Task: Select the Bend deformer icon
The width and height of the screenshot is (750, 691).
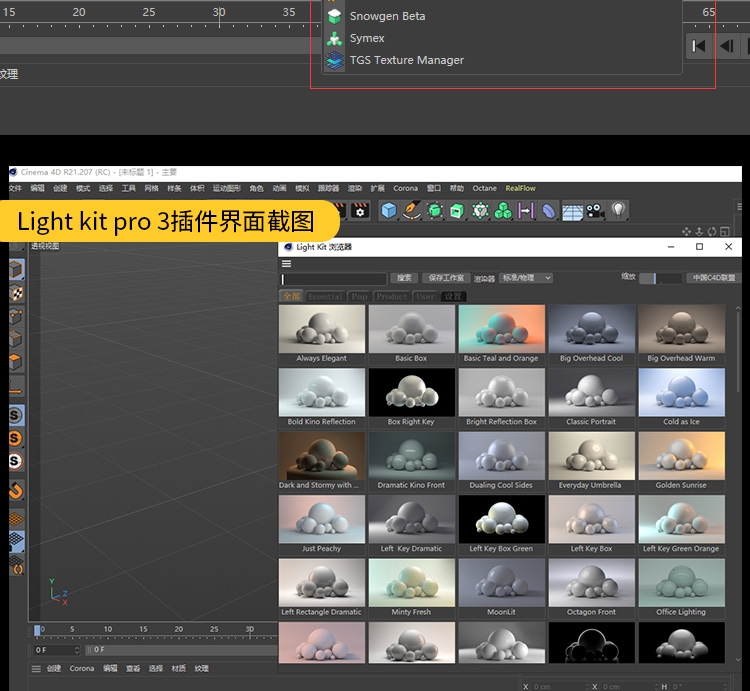Action: point(549,210)
